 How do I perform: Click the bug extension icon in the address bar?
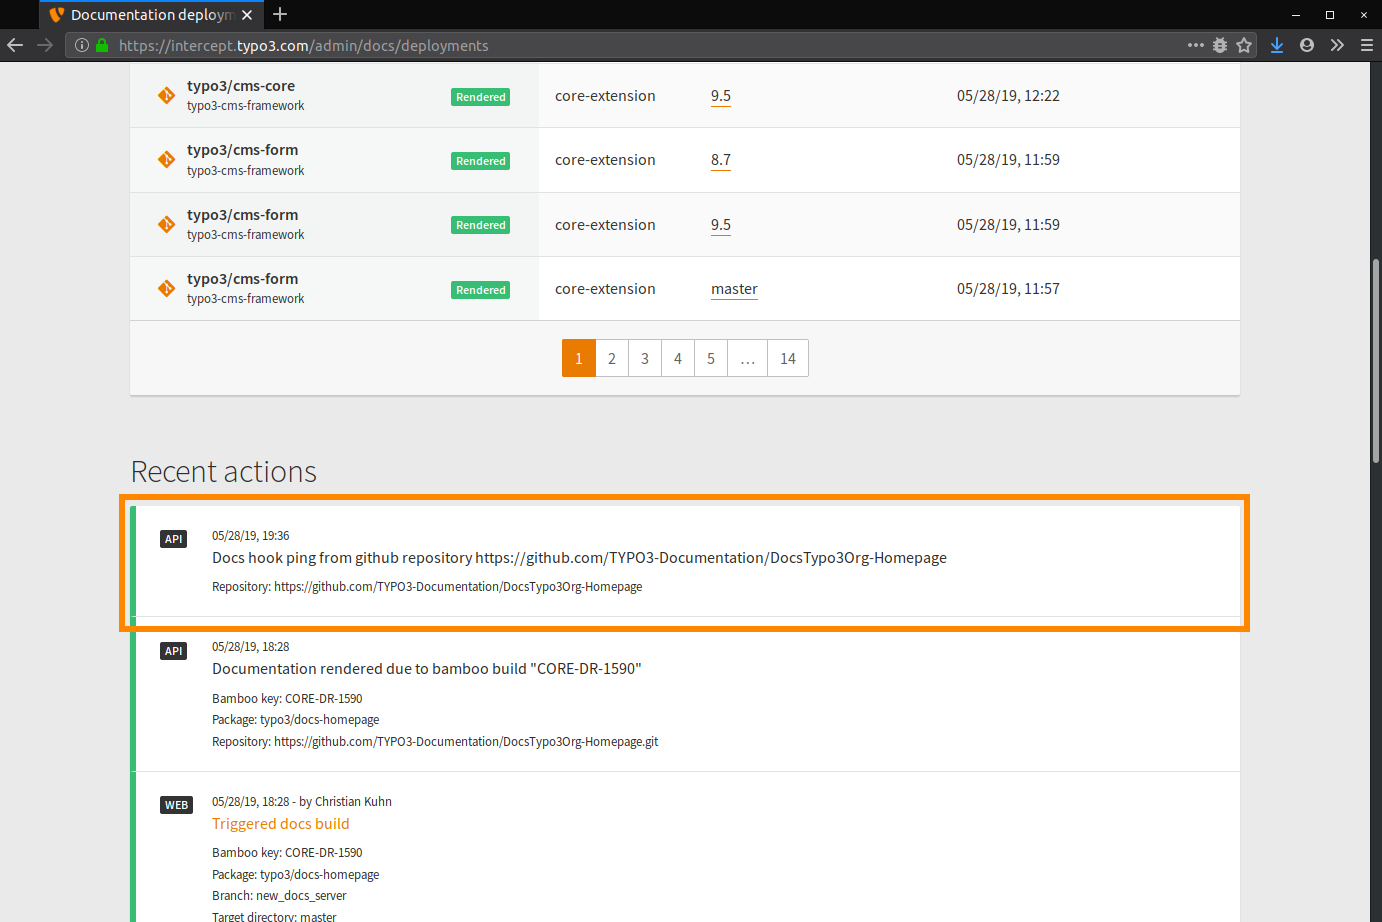coord(1220,45)
